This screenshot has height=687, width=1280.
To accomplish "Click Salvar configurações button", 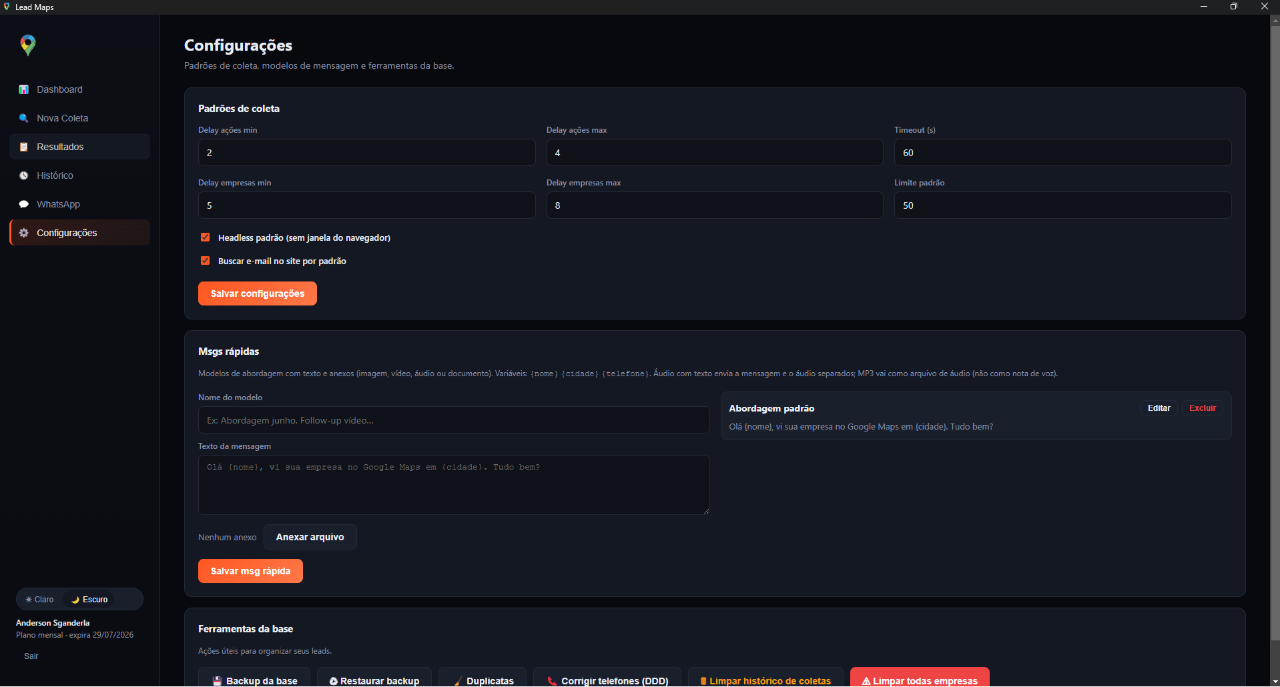I will click(258, 293).
